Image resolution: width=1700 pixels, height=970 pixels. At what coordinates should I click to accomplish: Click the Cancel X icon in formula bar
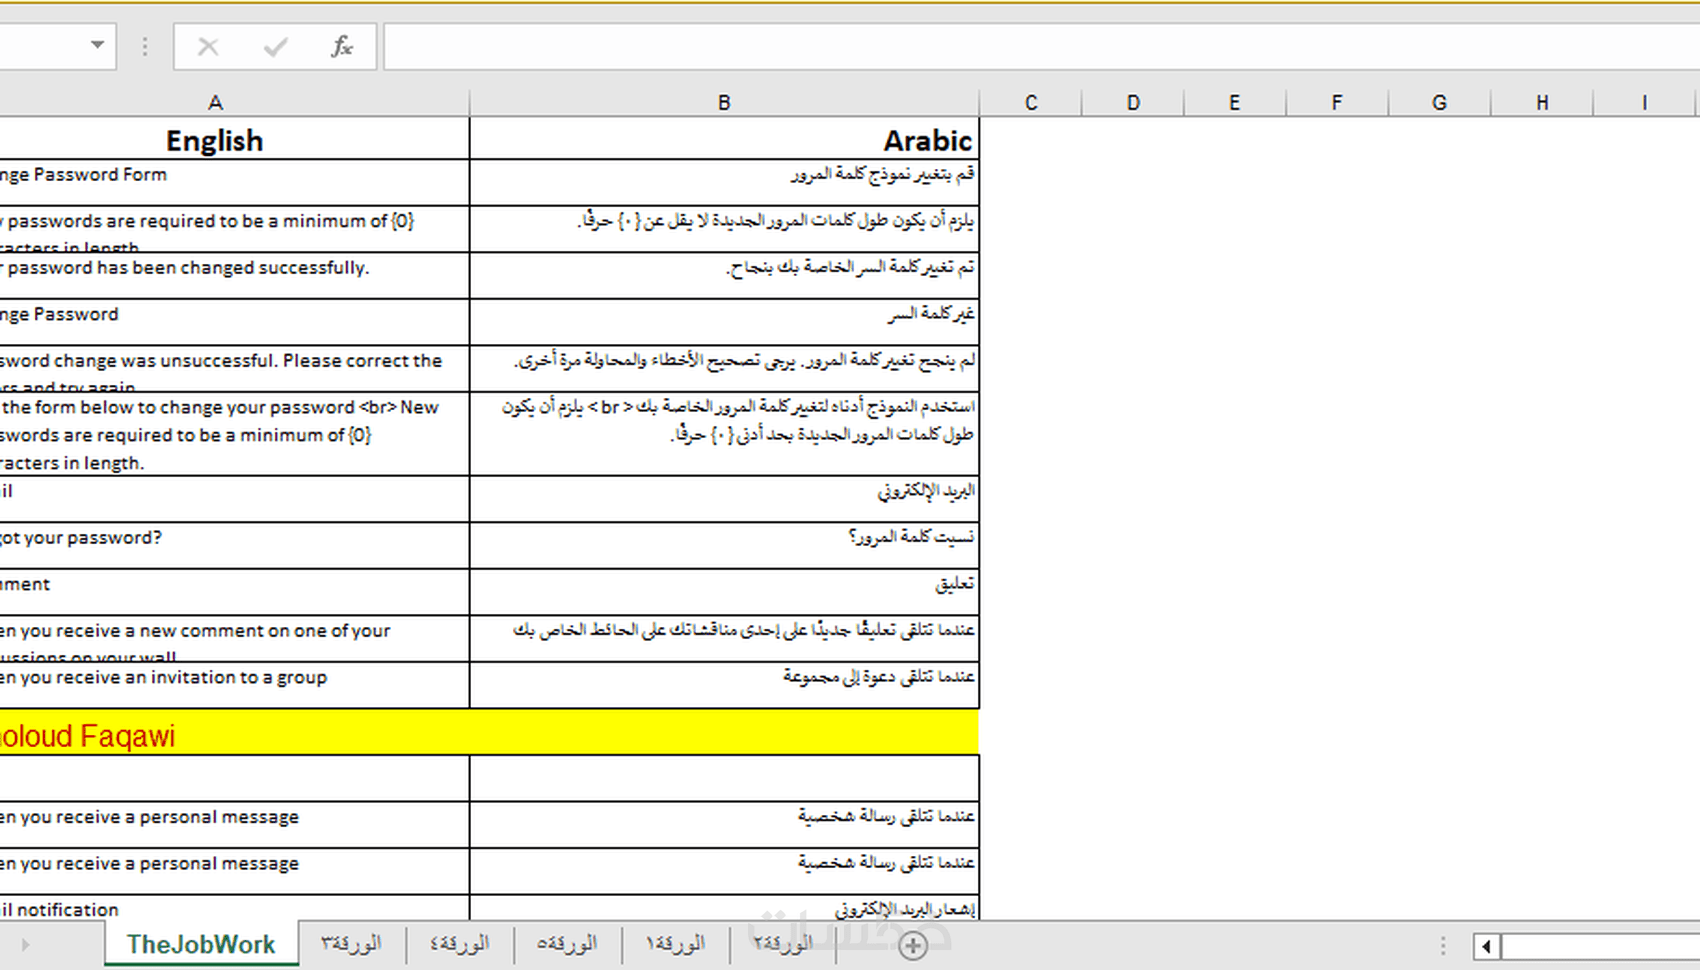point(208,47)
